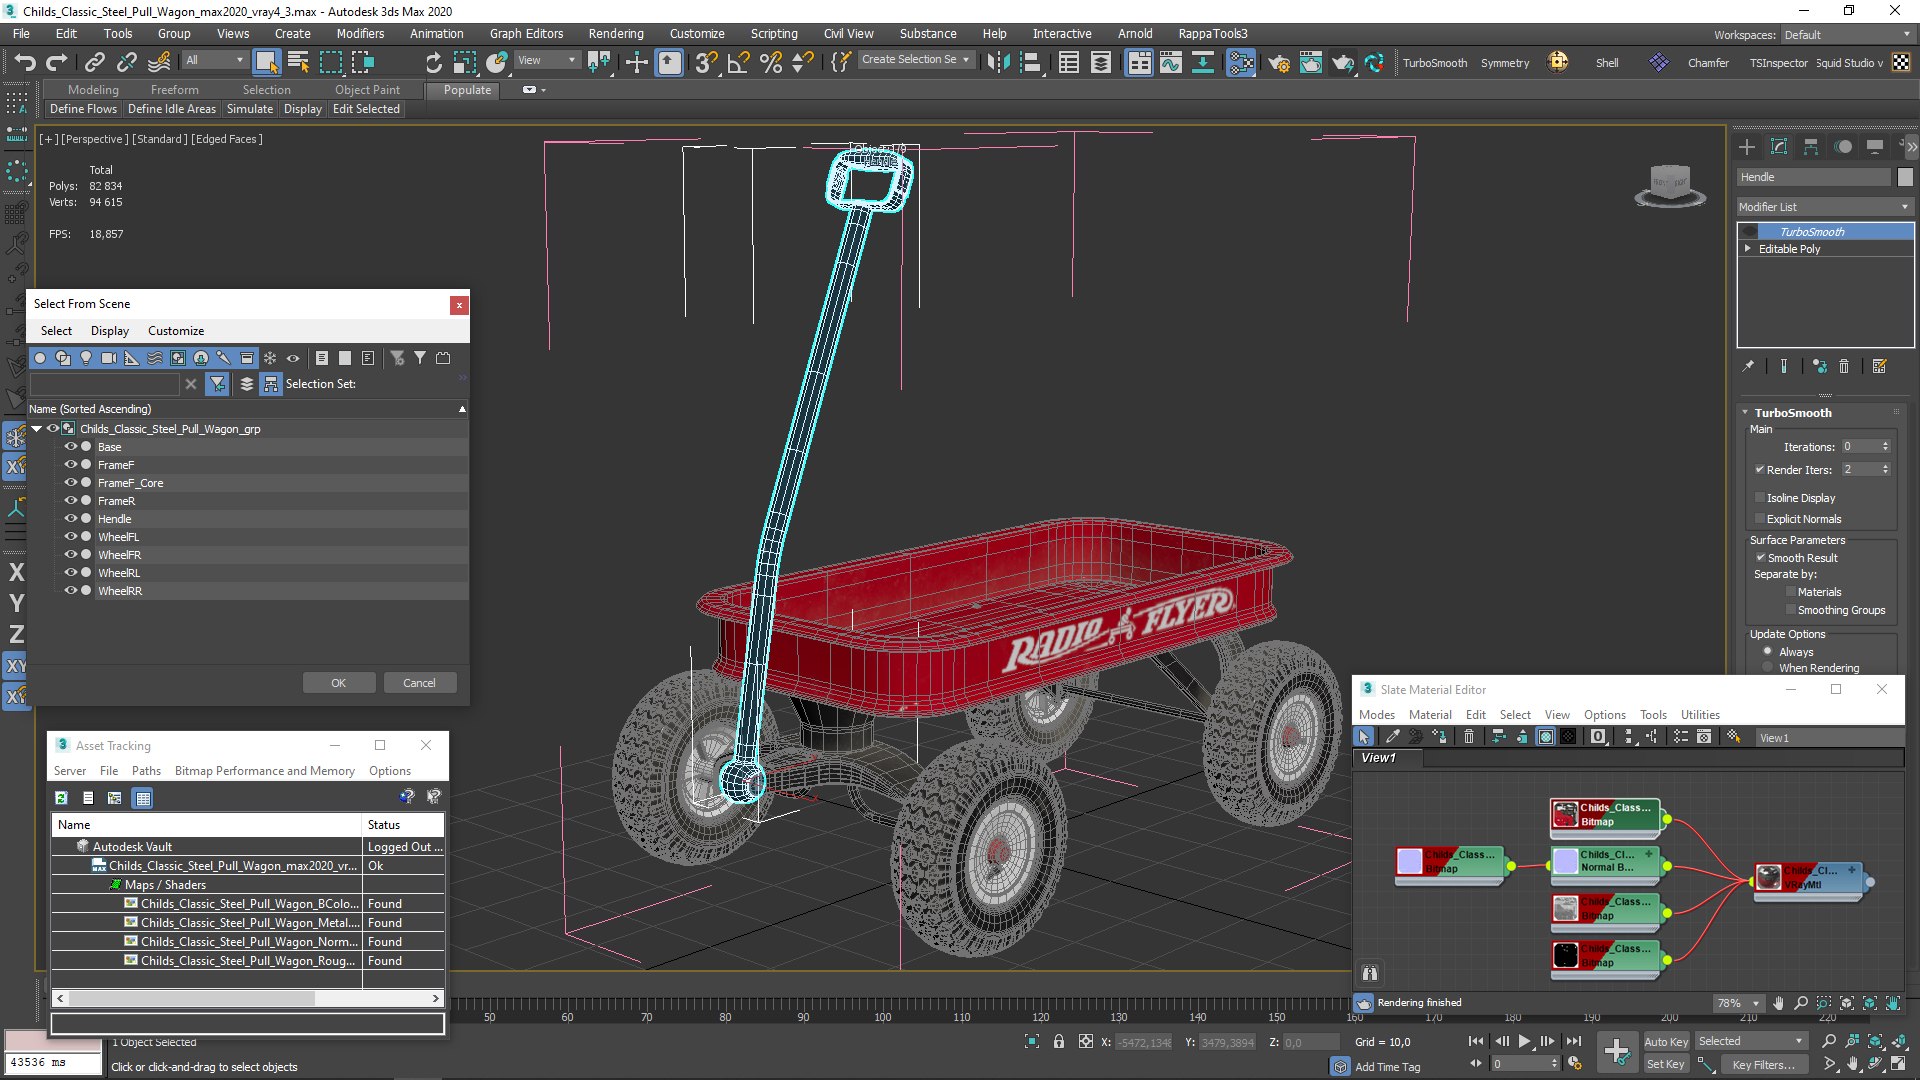Viewport: 1920px width, 1080px height.
Task: Toggle the Window/Crossing selection icon
Action: pos(363,62)
